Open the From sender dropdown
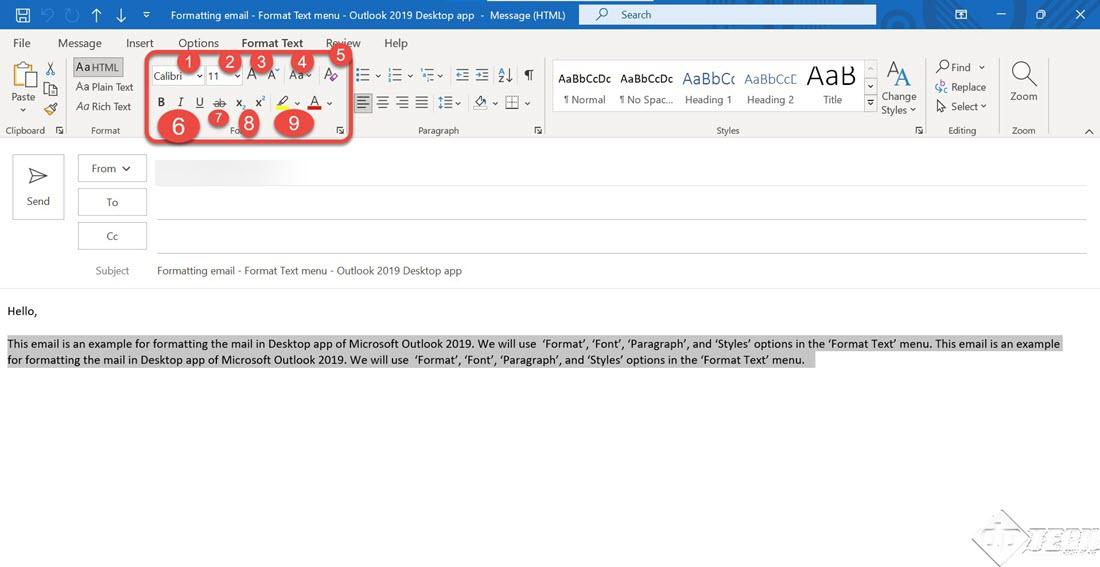1100x567 pixels. coord(112,169)
